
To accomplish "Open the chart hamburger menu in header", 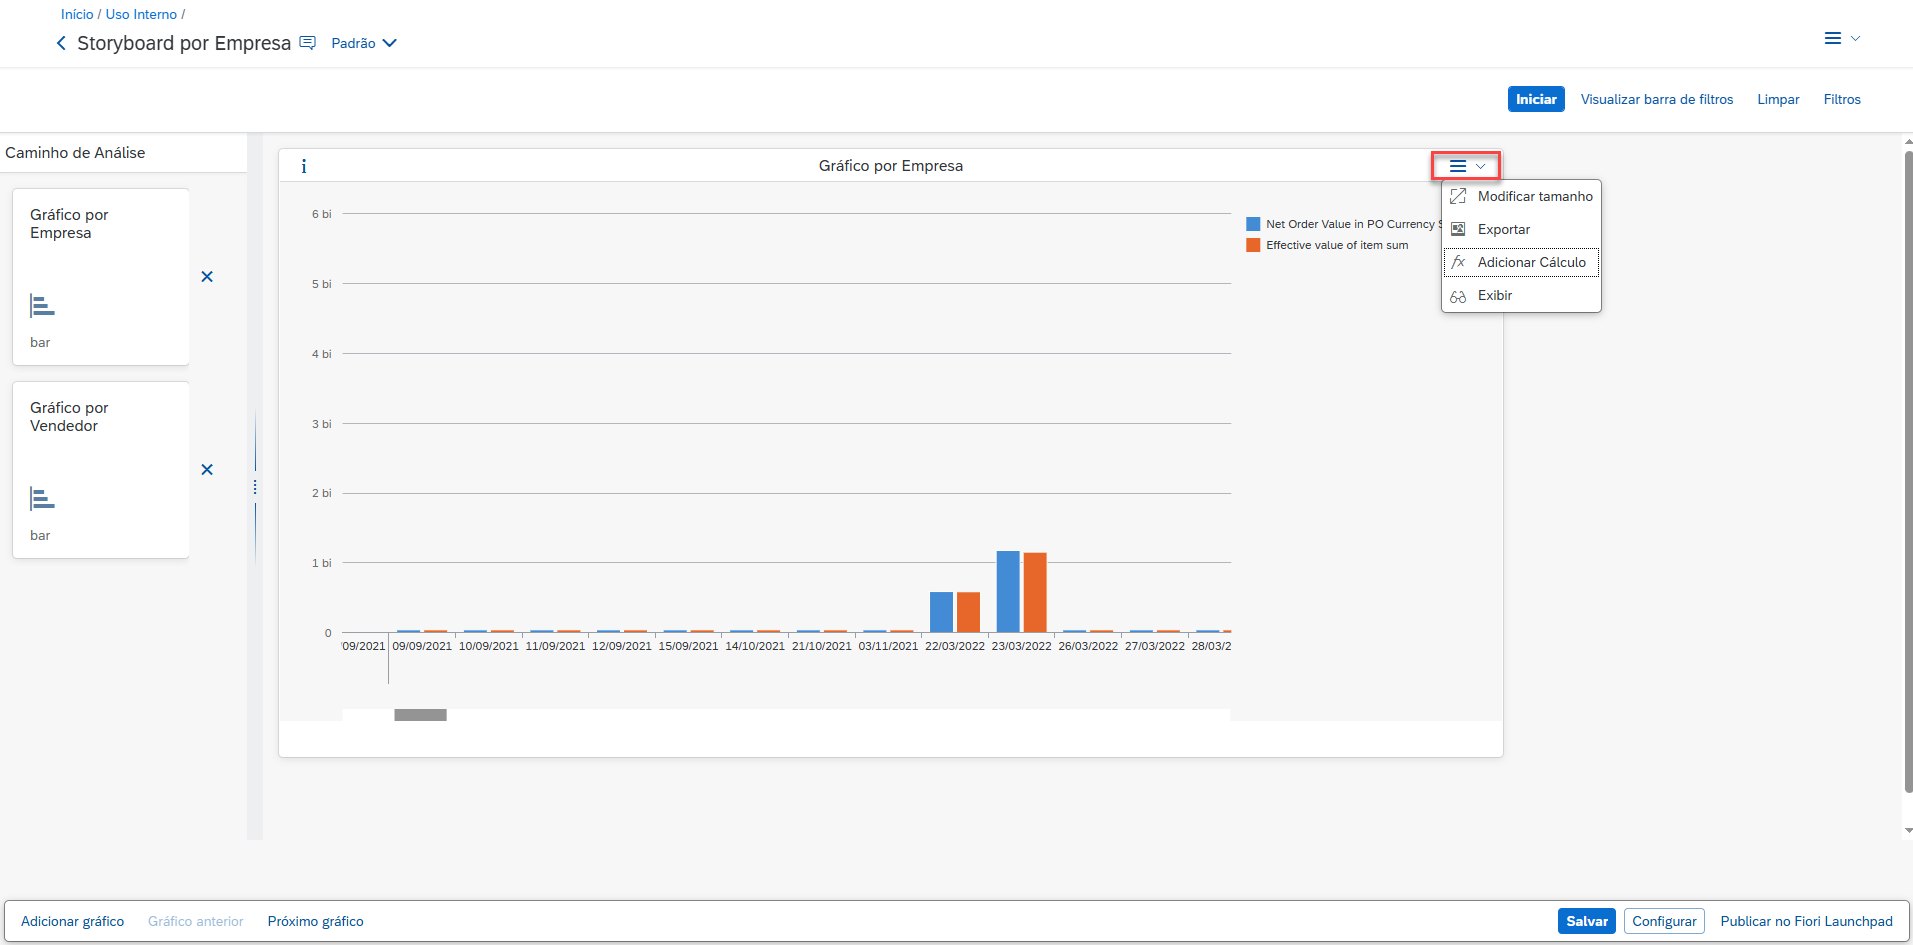I will pyautogui.click(x=1466, y=166).
